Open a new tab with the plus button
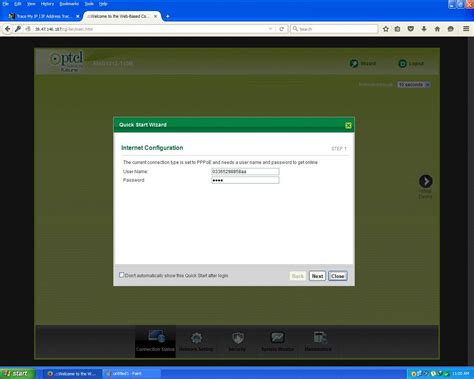 coord(168,16)
